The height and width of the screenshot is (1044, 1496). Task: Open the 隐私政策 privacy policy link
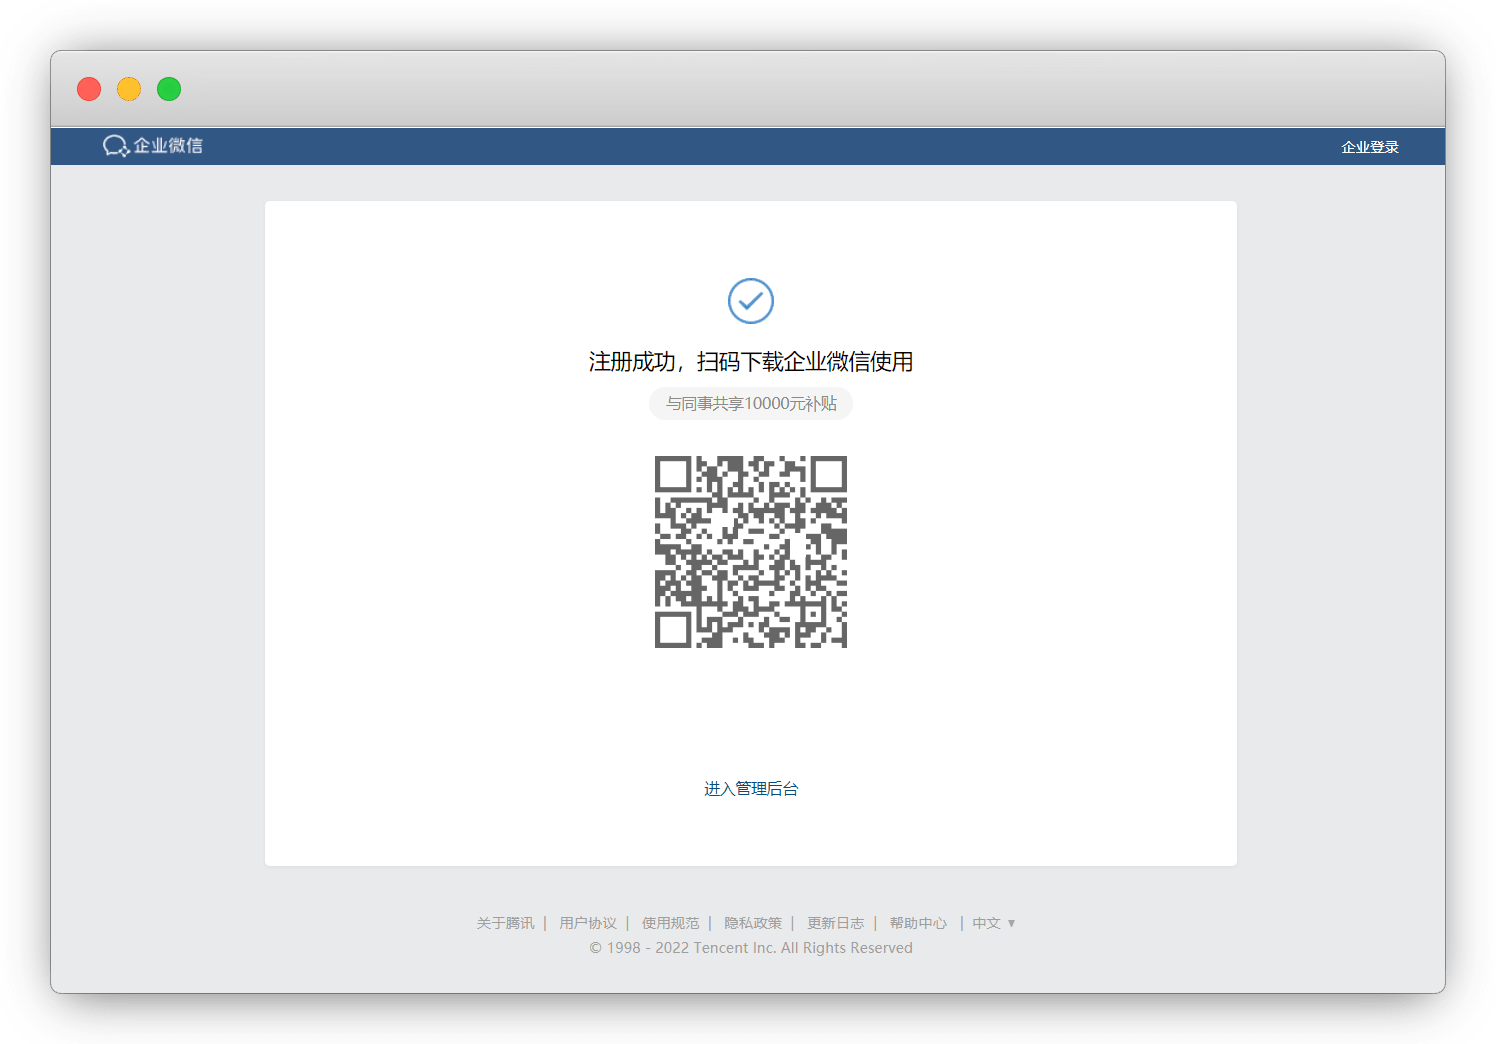coord(753,923)
